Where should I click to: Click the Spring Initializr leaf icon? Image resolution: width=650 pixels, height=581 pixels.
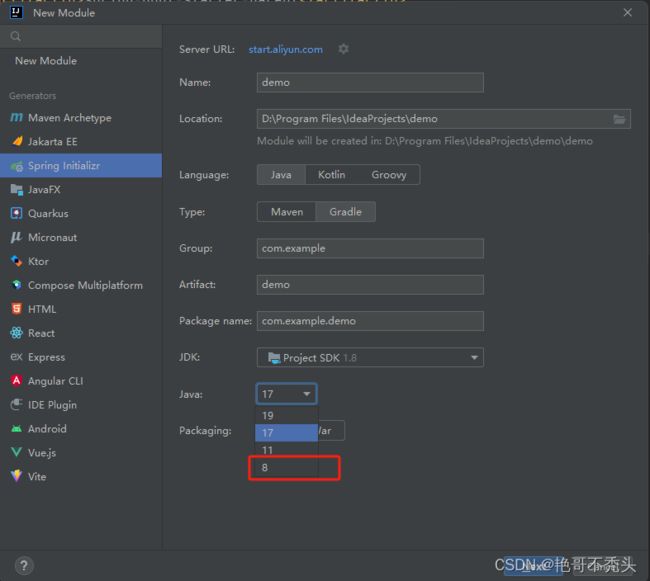click(17, 166)
